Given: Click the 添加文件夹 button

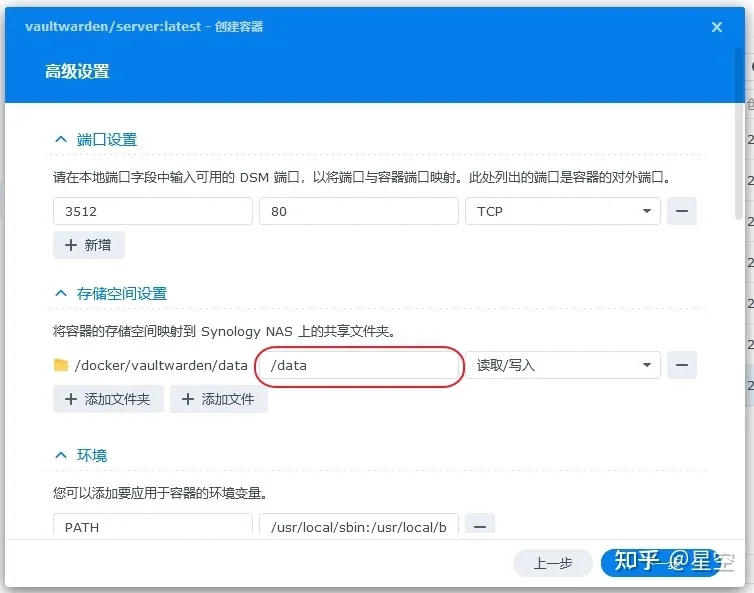Looking at the screenshot, I should pos(108,399).
